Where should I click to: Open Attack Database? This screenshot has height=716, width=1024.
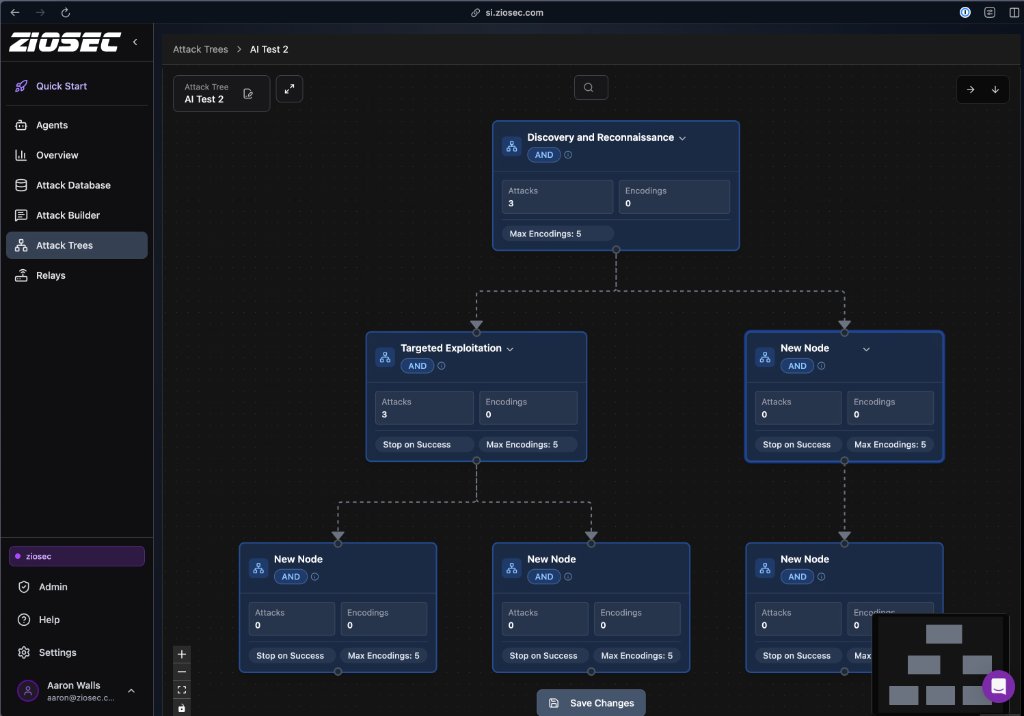pyautogui.click(x=73, y=186)
